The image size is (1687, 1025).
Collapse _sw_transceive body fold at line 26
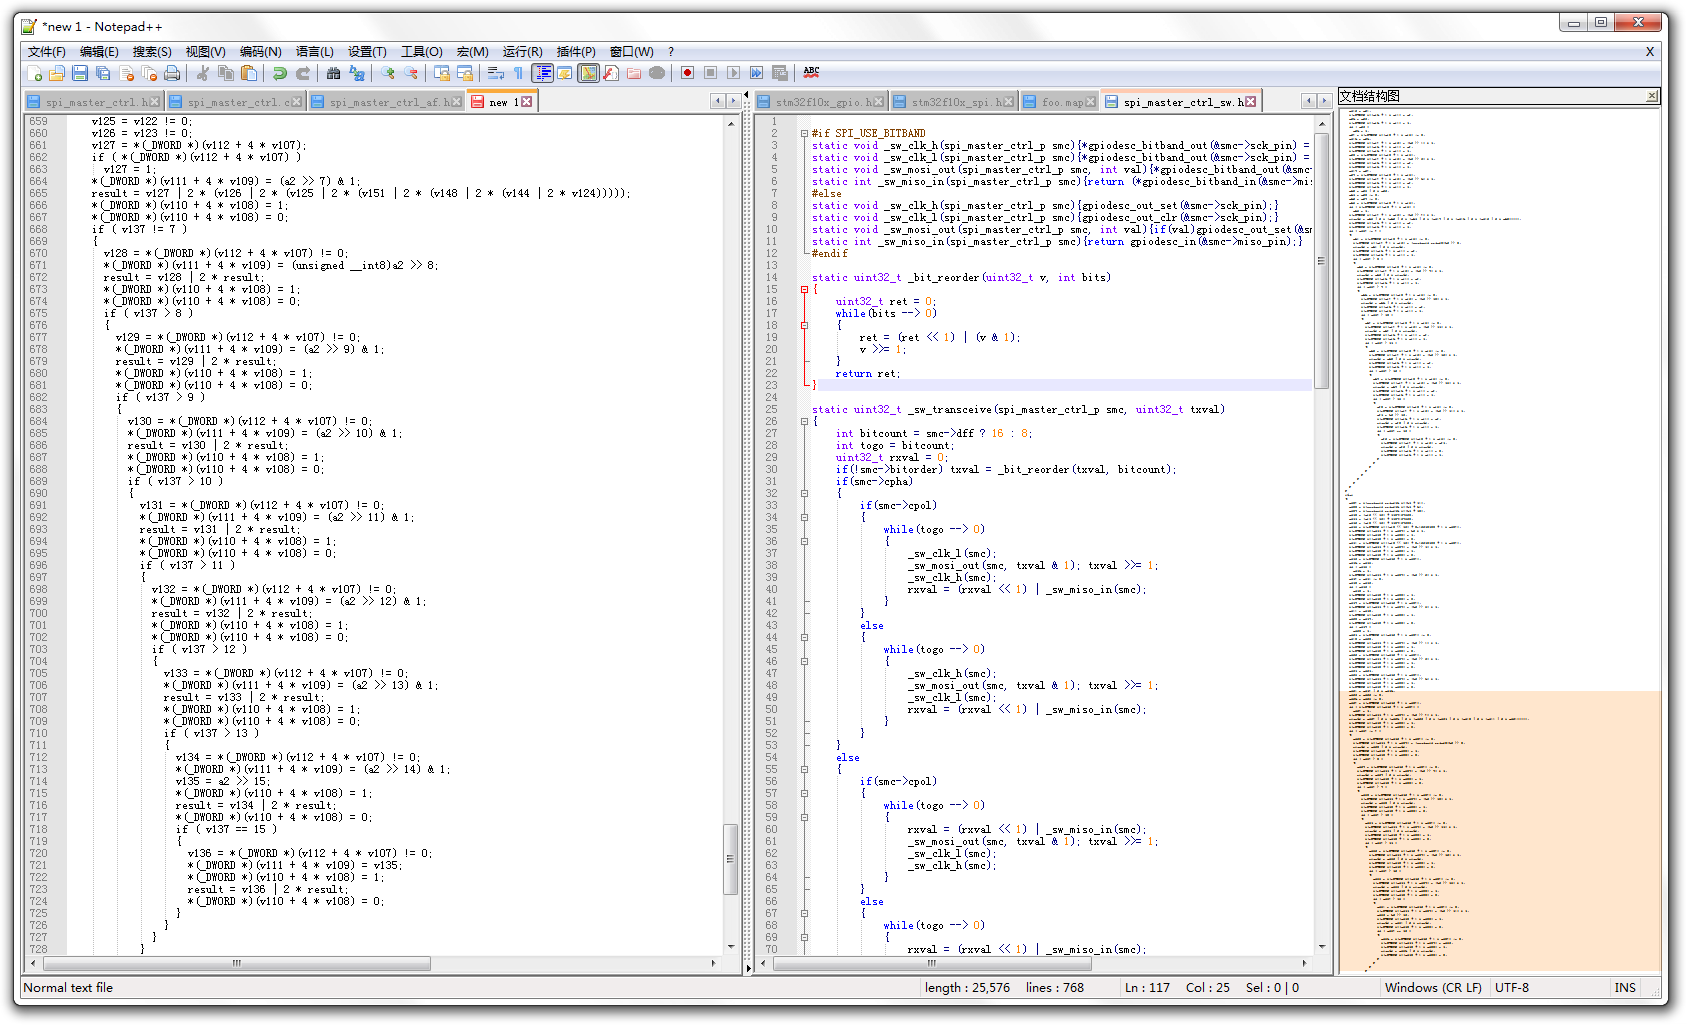(804, 421)
